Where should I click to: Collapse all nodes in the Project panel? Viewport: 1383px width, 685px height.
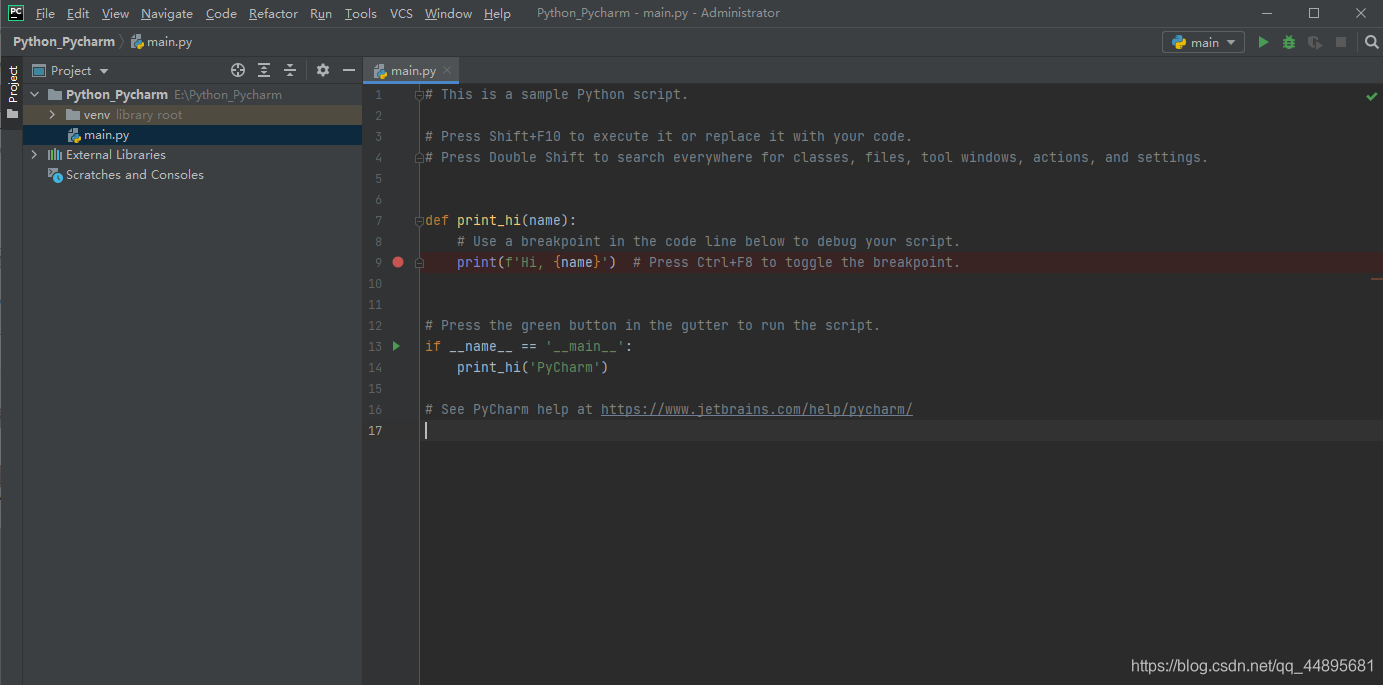pos(290,70)
